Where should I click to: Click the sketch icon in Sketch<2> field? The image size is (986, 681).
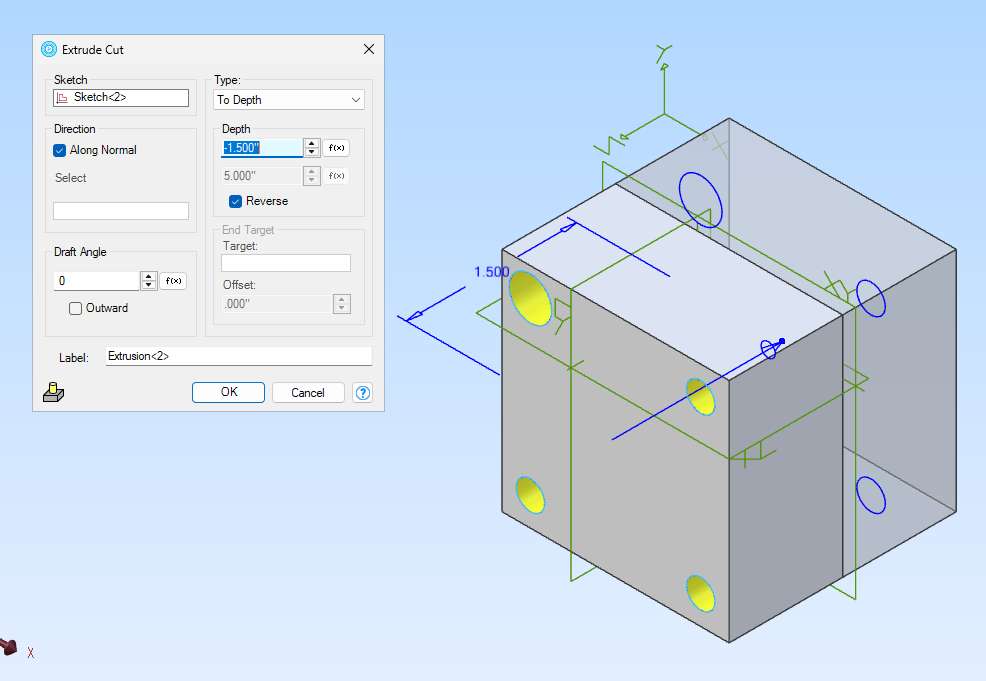[x=62, y=97]
